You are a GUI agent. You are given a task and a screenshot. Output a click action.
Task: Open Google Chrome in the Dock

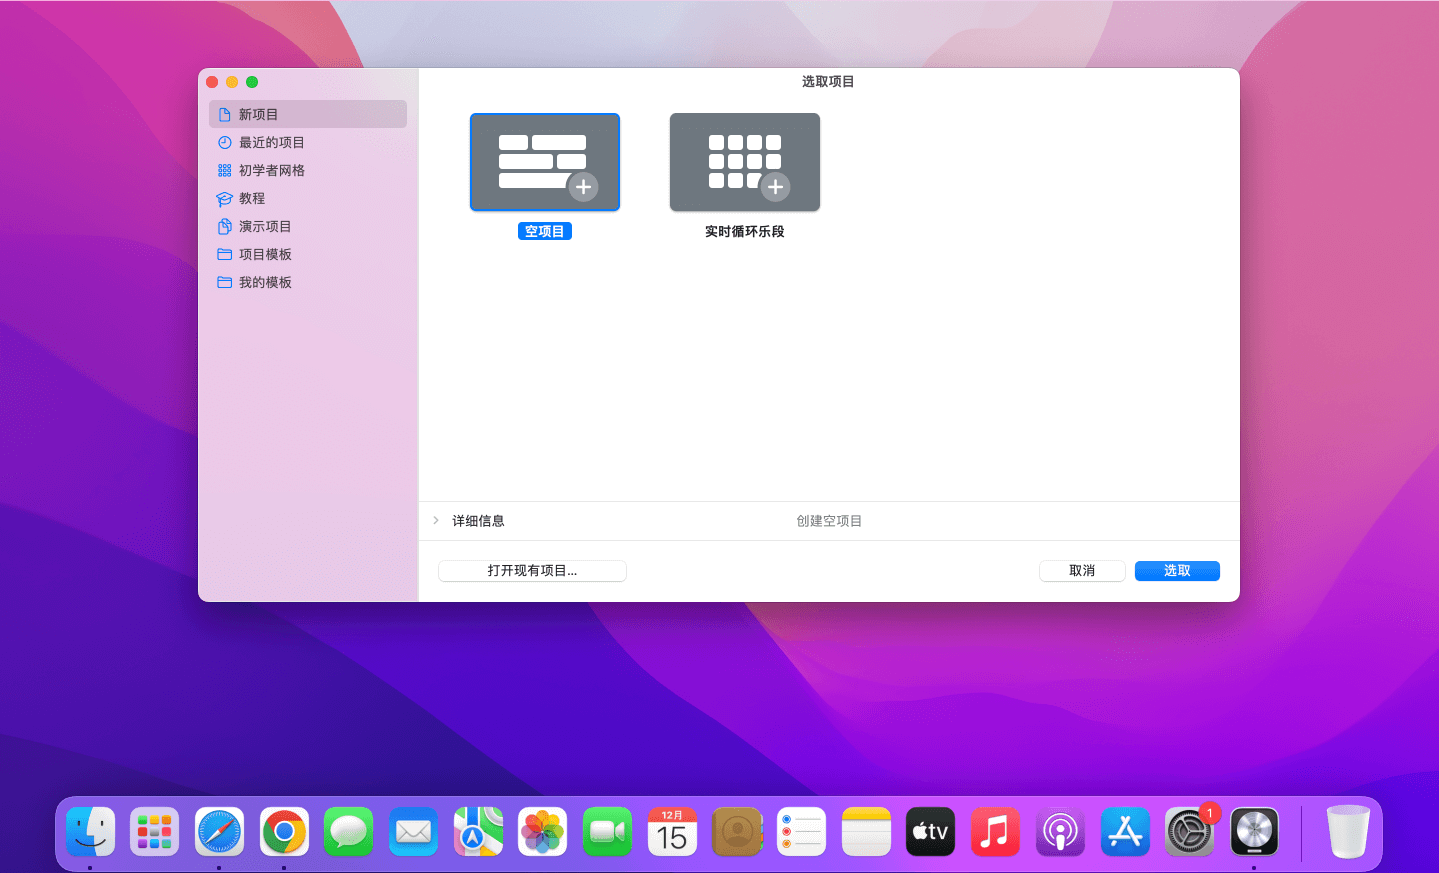[x=284, y=832]
